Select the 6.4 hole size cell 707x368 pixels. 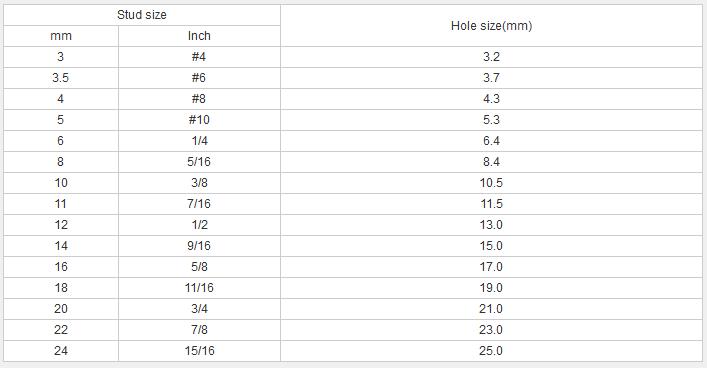click(491, 141)
